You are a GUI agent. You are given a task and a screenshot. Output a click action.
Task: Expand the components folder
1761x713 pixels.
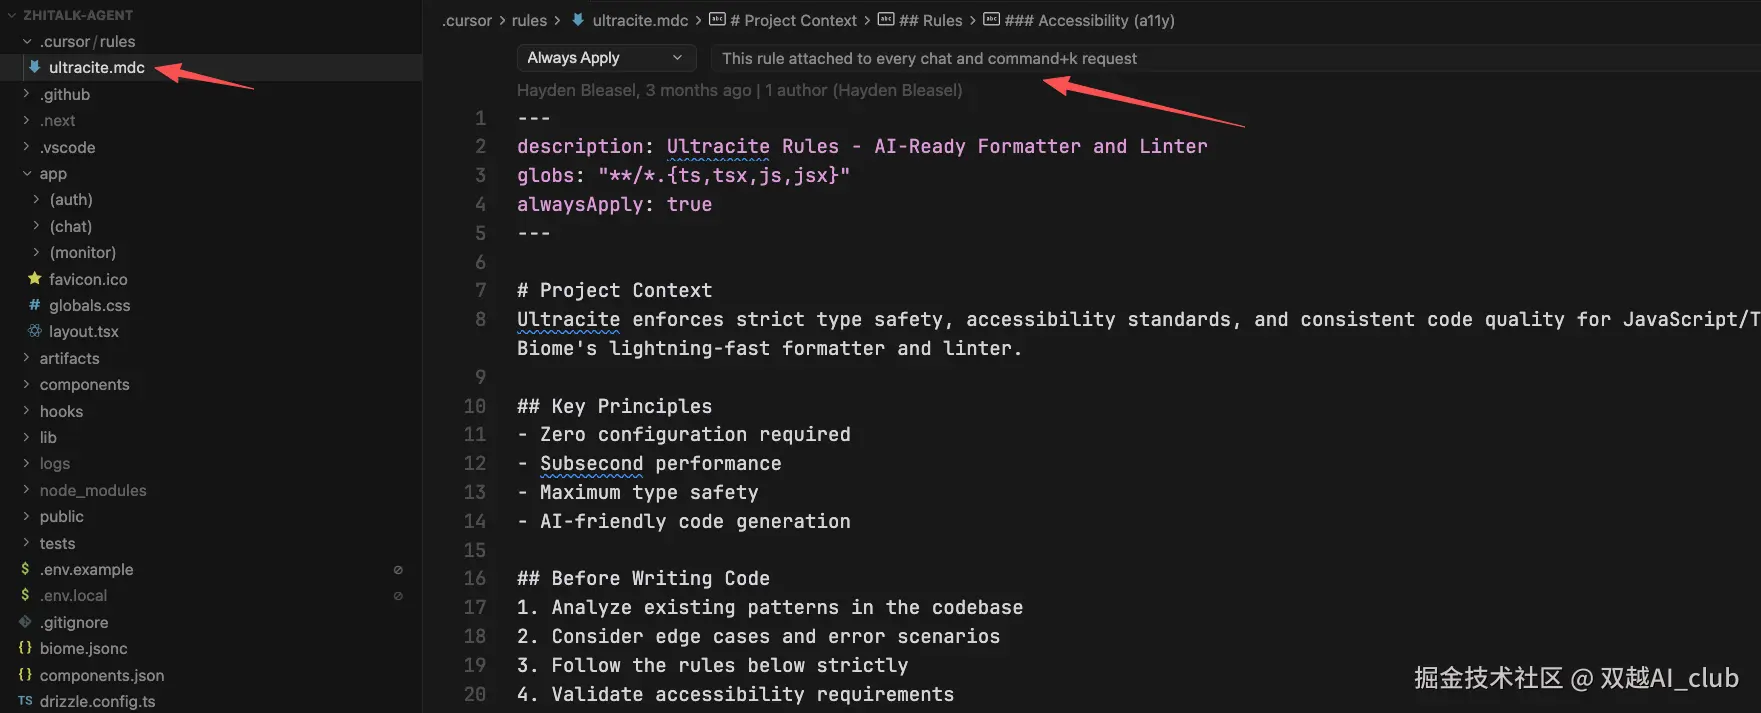tap(84, 384)
